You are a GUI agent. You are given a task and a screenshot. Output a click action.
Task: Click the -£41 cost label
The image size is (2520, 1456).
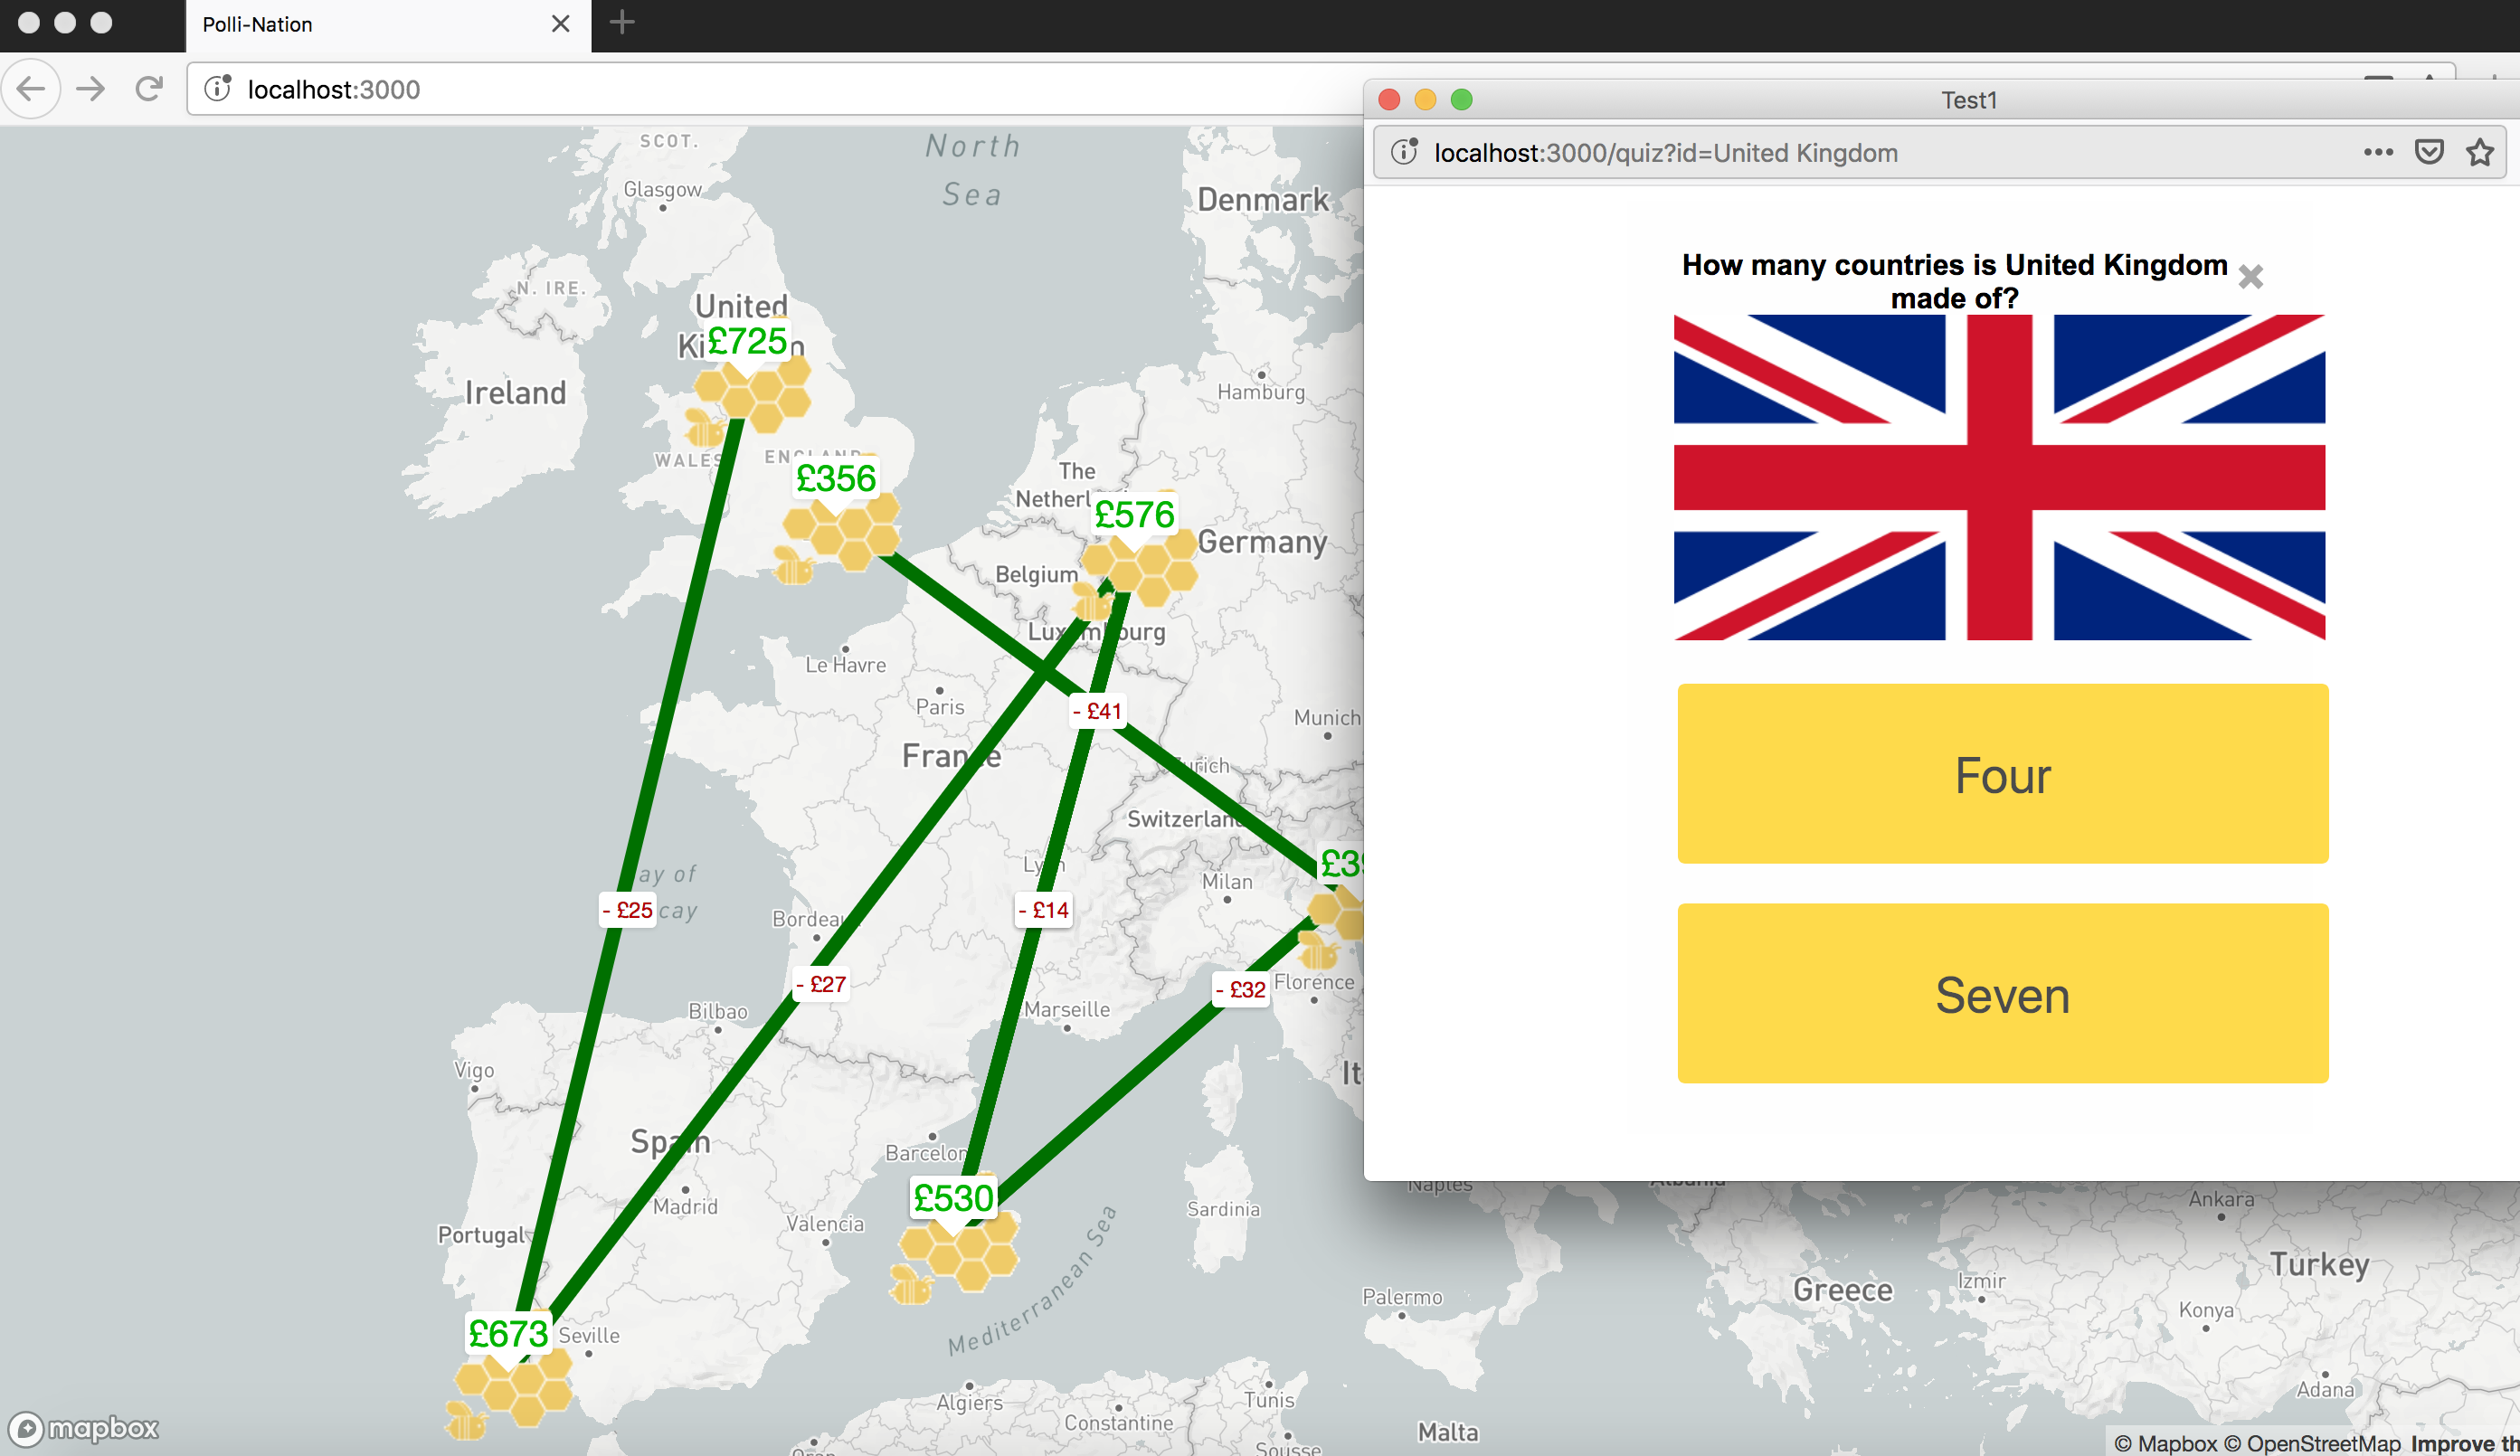click(x=1098, y=711)
